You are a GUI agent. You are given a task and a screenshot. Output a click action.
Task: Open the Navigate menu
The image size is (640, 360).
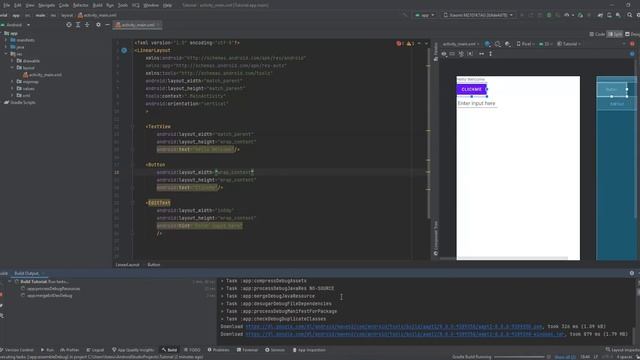(x=47, y=5)
